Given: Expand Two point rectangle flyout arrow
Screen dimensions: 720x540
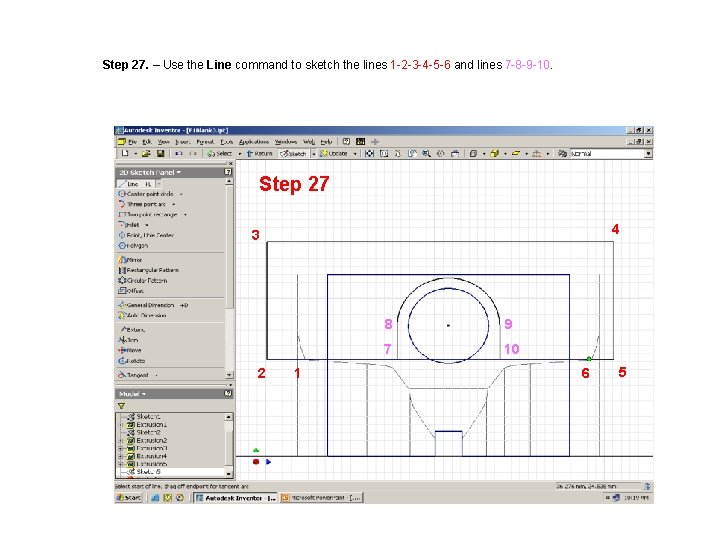Looking at the screenshot, I should (x=185, y=214).
